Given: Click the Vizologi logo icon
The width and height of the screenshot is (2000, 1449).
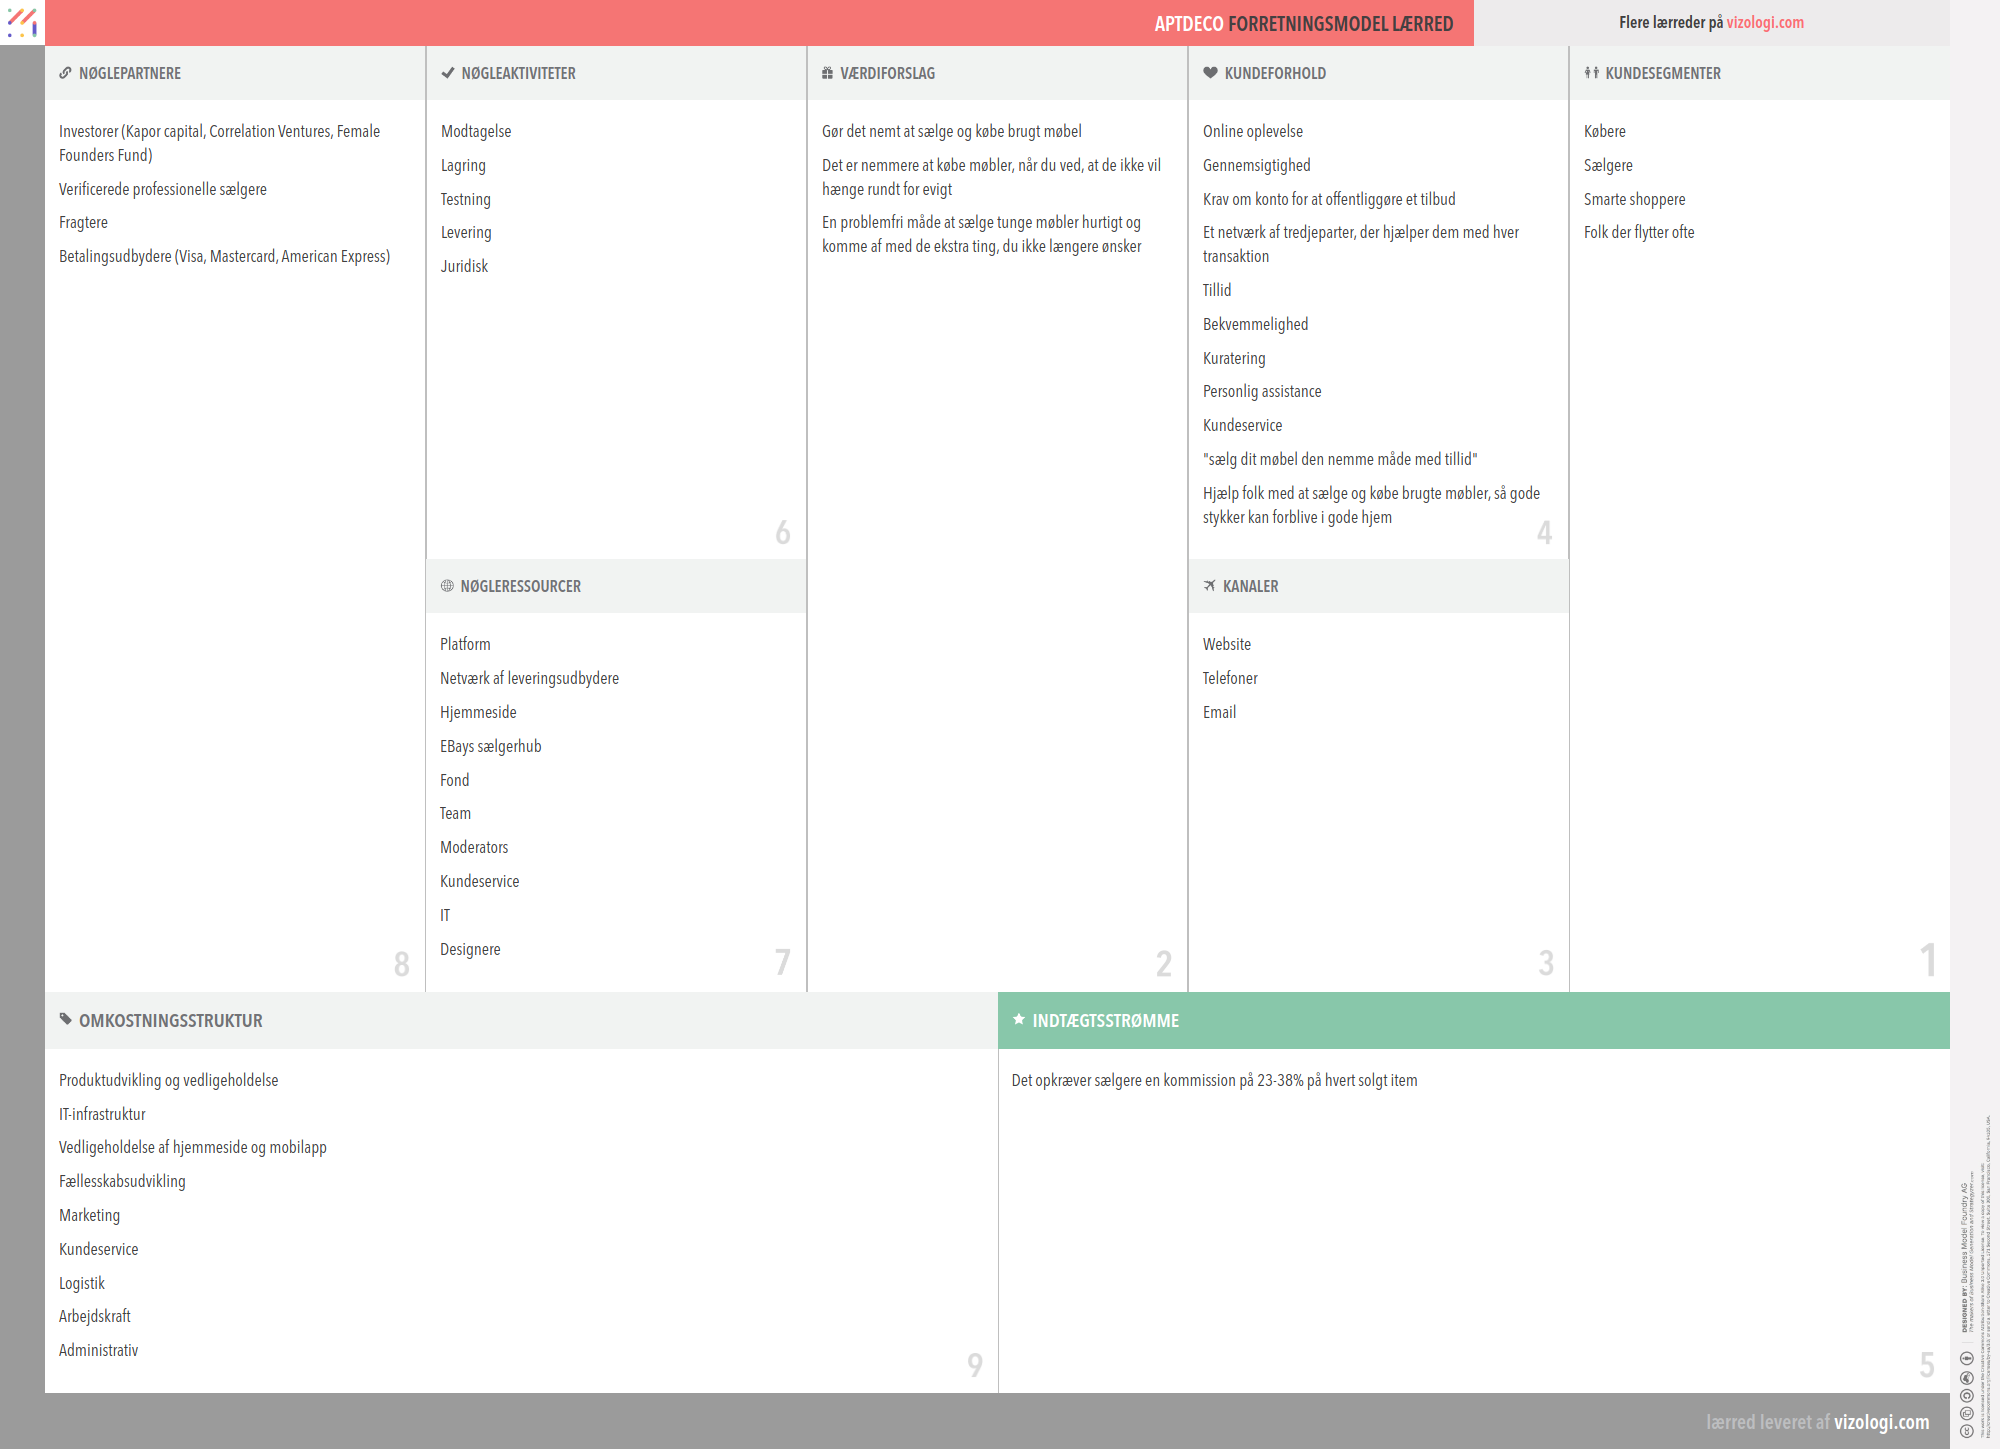Looking at the screenshot, I should tap(22, 22).
